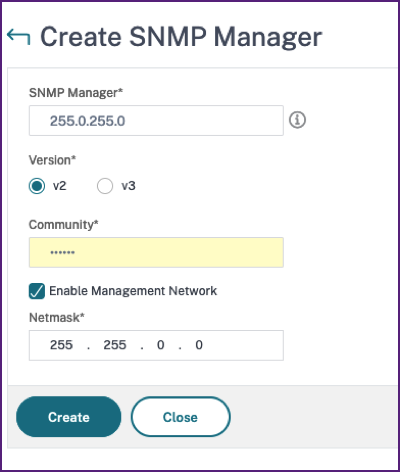400x472 pixels.
Task: Click the Create SNMP Manager heading
Action: pyautogui.click(x=181, y=37)
